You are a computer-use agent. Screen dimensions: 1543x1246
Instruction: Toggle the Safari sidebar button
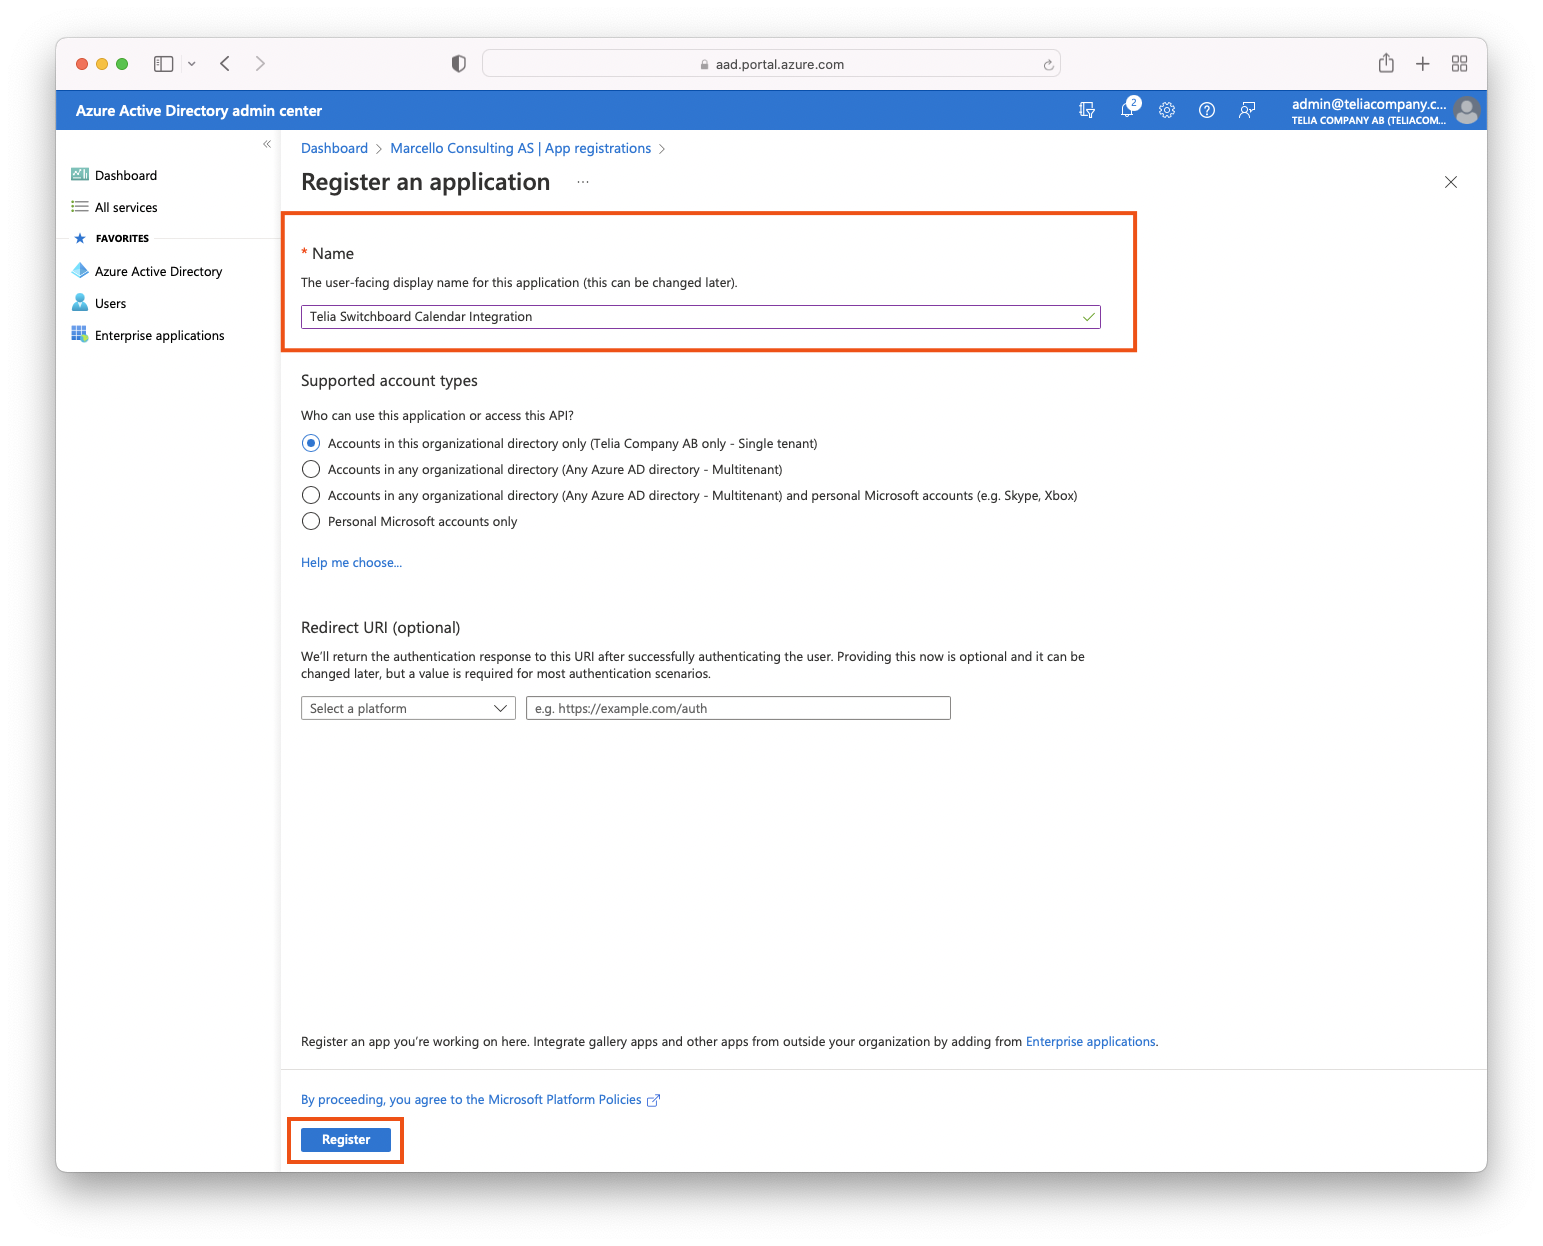(x=164, y=64)
